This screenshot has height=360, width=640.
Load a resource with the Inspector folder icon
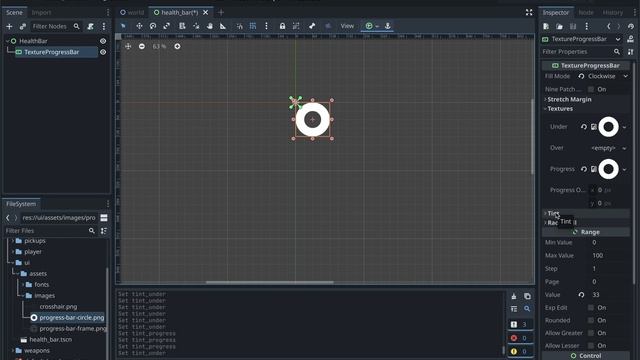(559, 27)
